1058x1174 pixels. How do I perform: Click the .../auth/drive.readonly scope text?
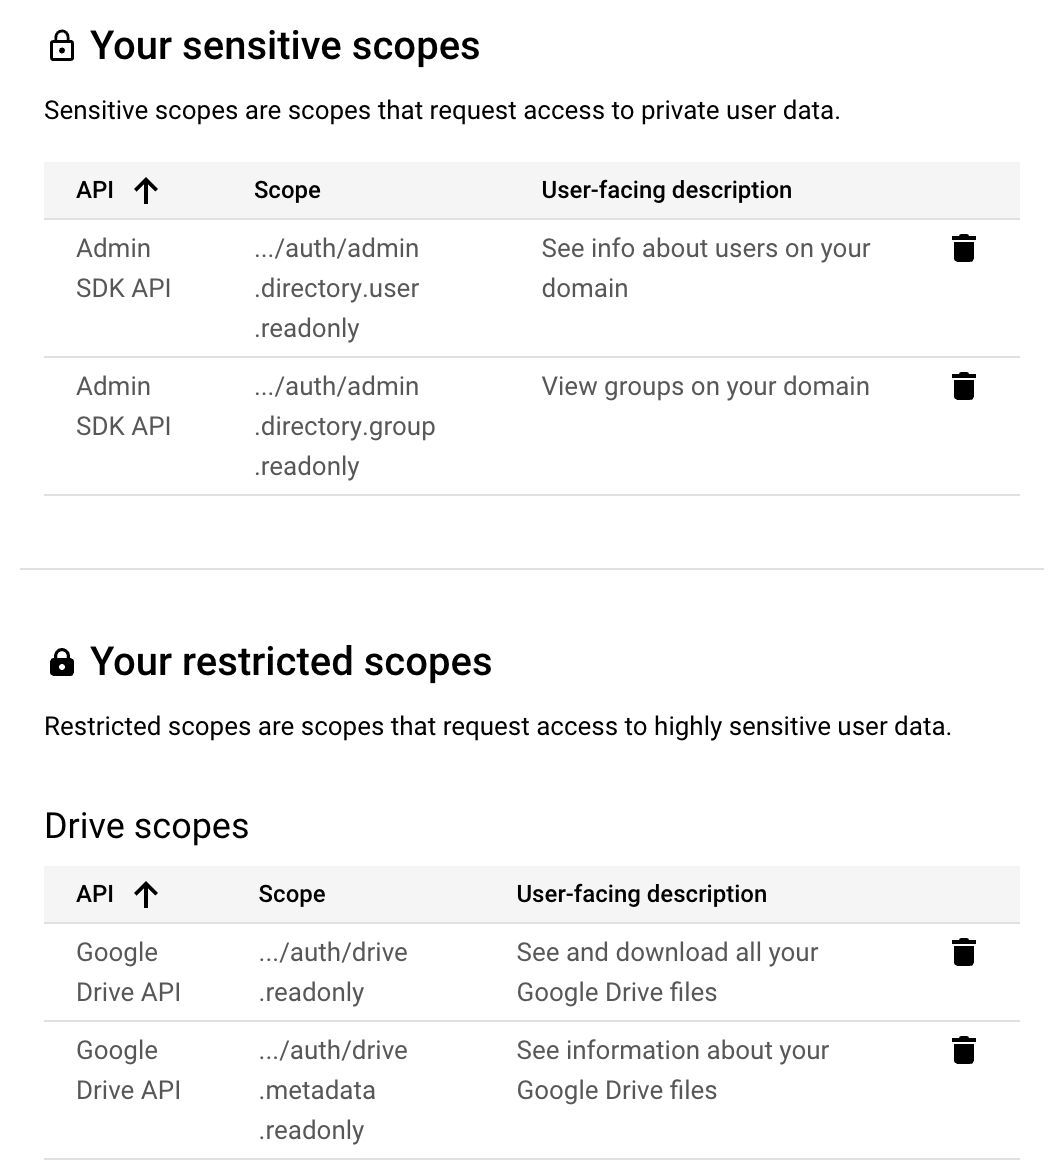pyautogui.click(x=333, y=972)
